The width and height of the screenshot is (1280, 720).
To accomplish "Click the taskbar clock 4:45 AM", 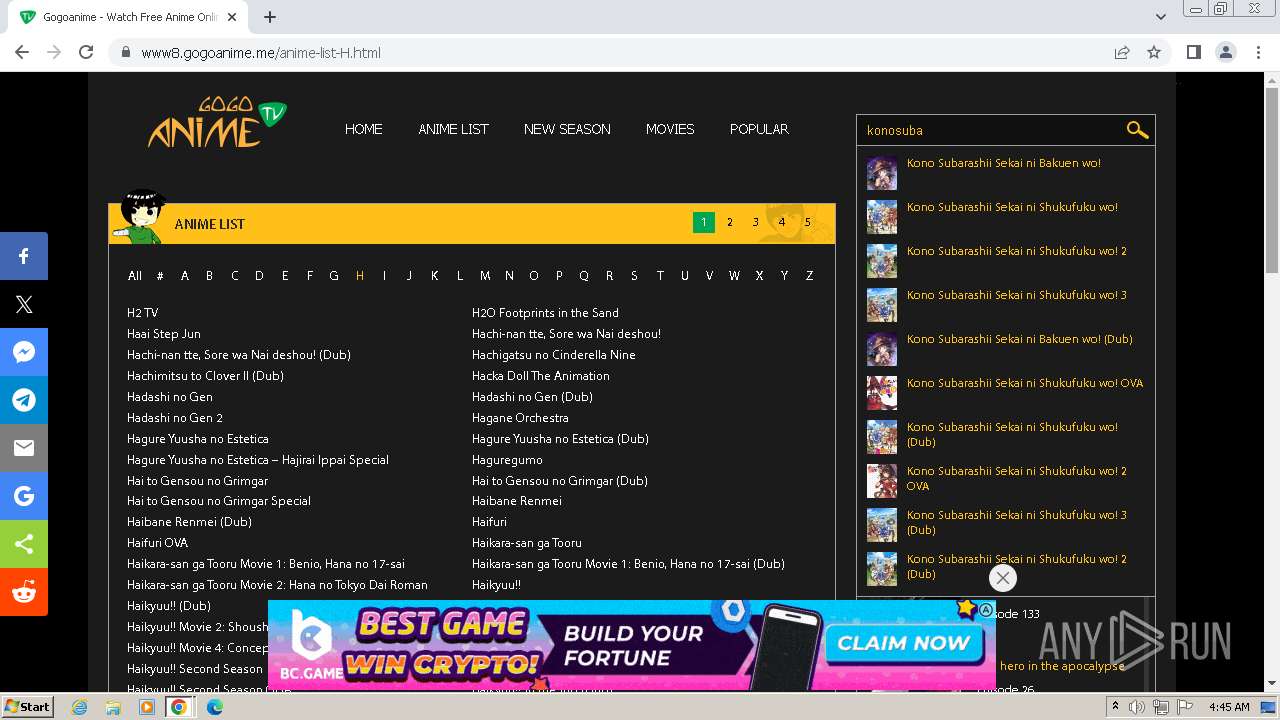I will (x=1229, y=707).
